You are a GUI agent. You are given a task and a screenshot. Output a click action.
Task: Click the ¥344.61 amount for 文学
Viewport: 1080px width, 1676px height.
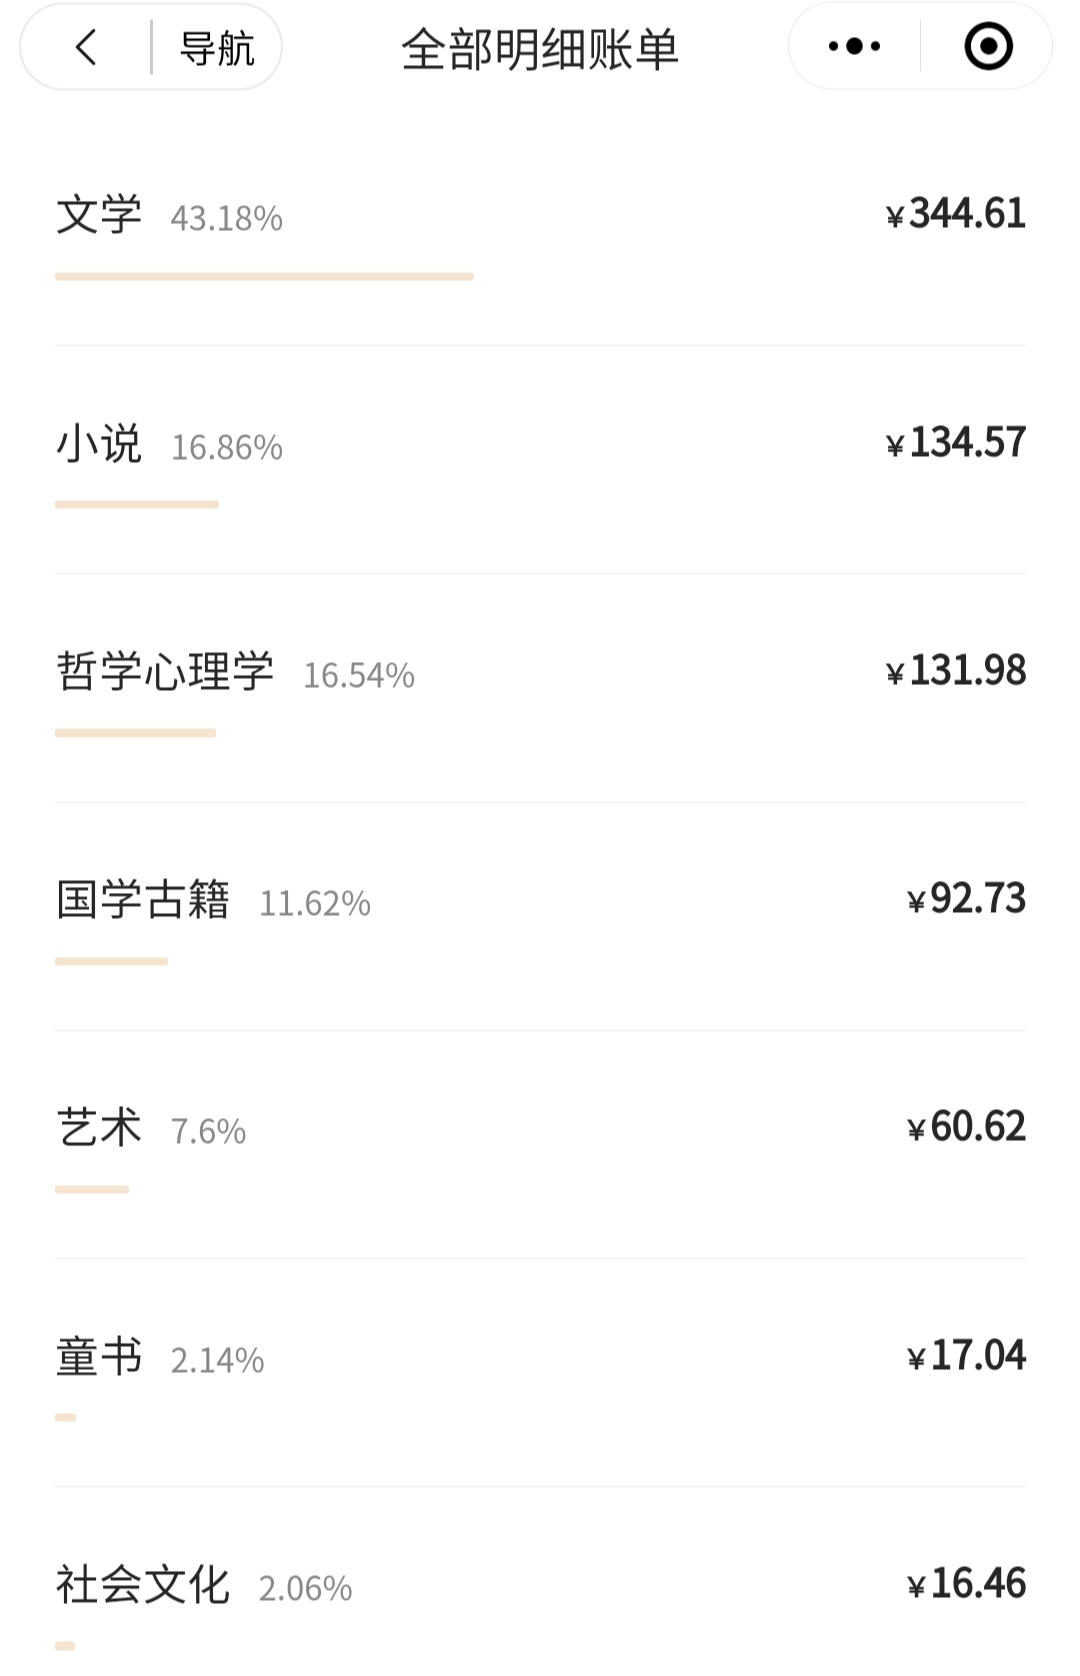coord(956,213)
